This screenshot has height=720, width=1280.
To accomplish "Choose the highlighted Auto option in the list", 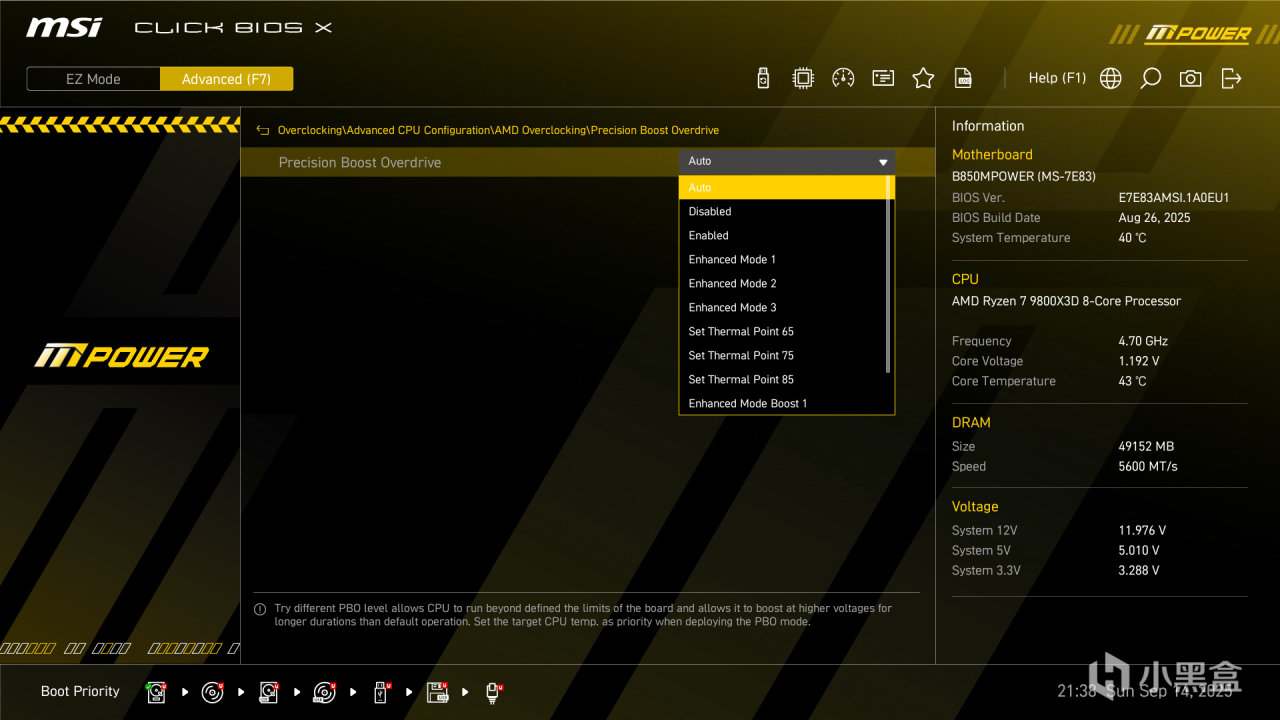I will coord(783,188).
